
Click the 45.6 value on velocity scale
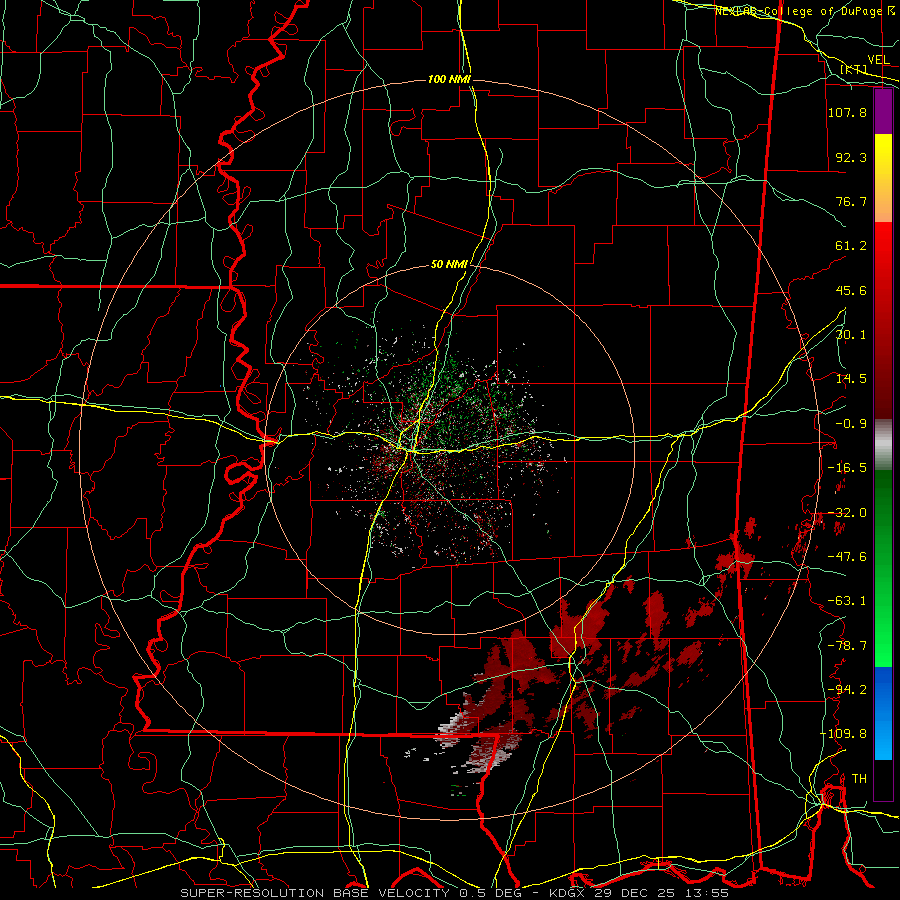click(851, 290)
